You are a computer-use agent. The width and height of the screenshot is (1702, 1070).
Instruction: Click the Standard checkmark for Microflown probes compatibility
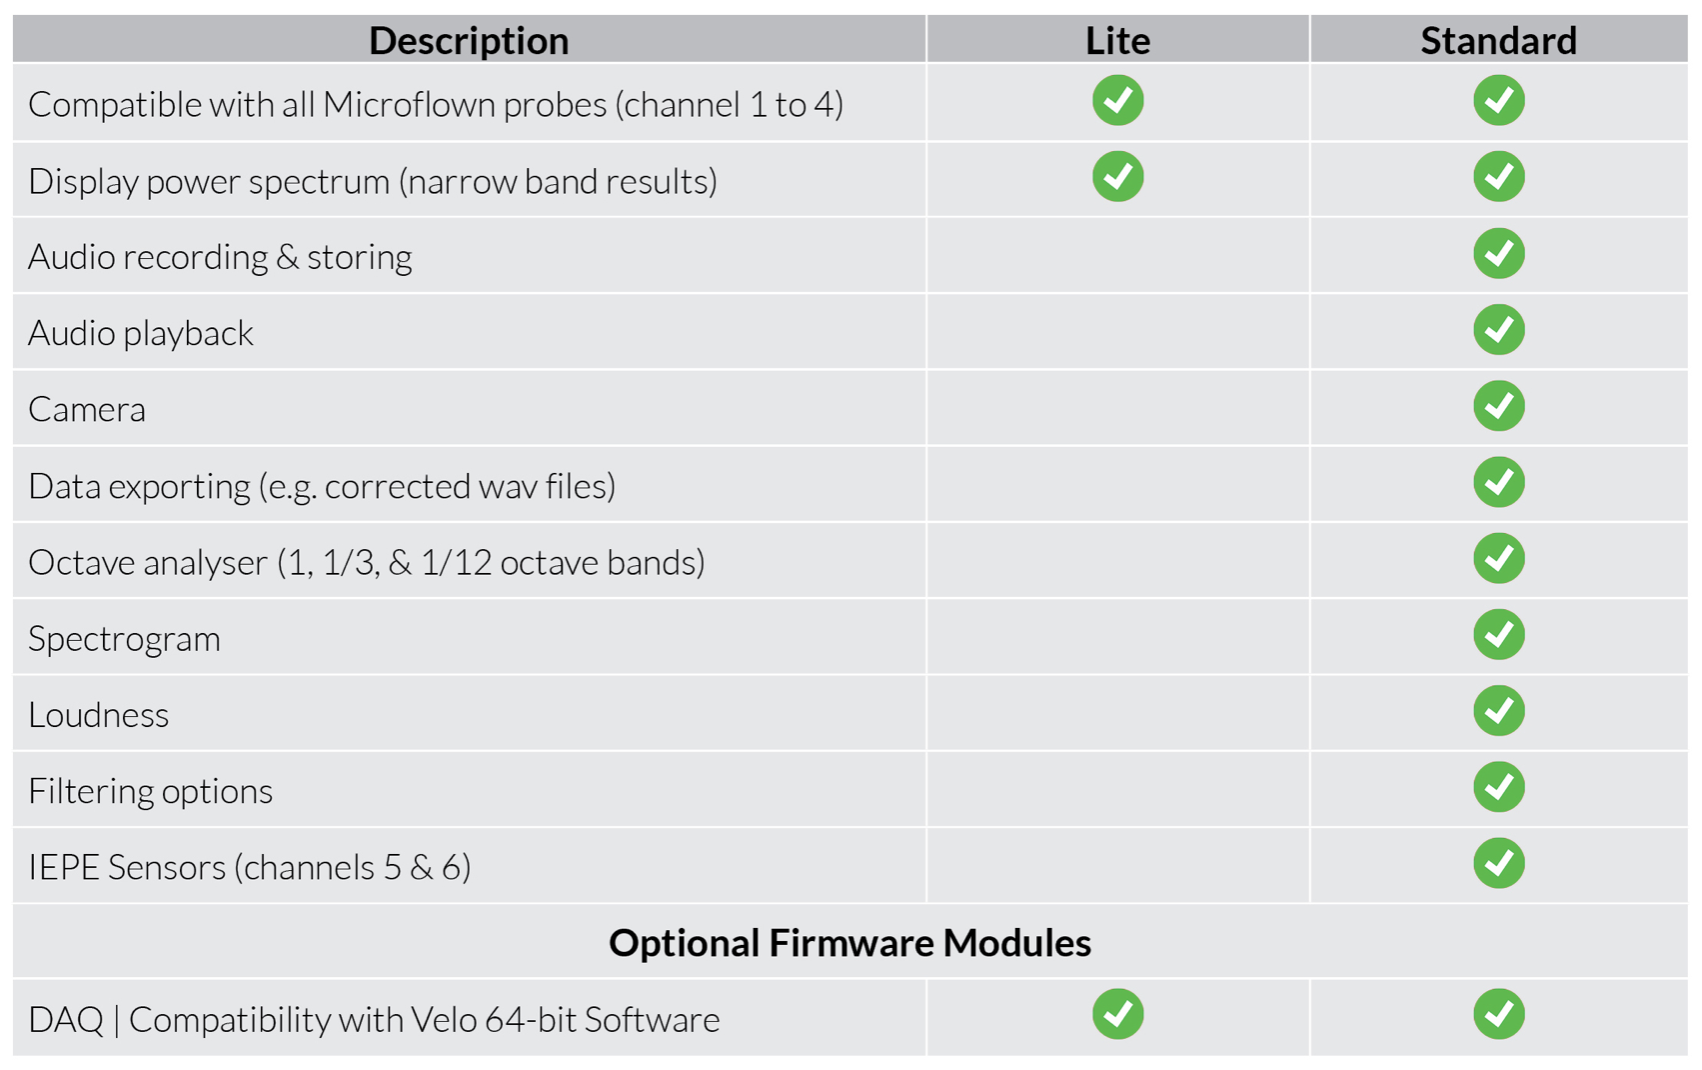pyautogui.click(x=1498, y=101)
